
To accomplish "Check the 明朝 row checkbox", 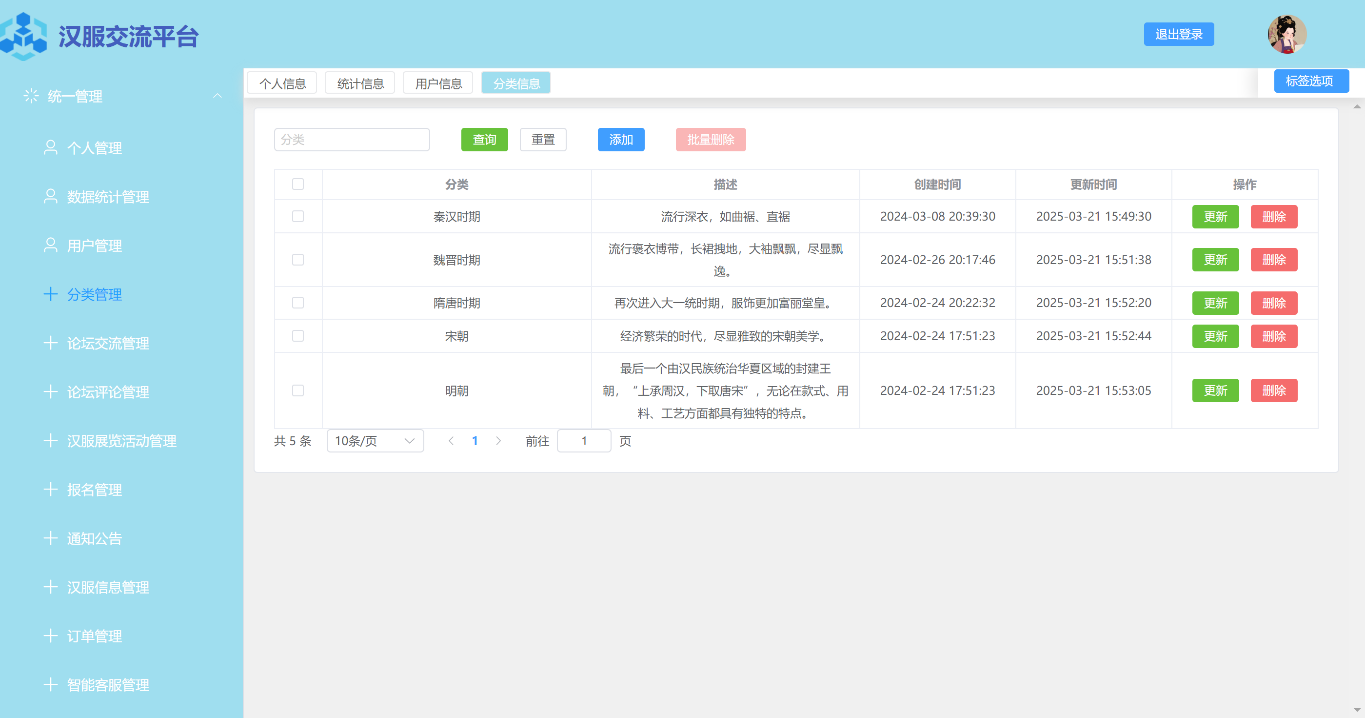I will pos(298,391).
